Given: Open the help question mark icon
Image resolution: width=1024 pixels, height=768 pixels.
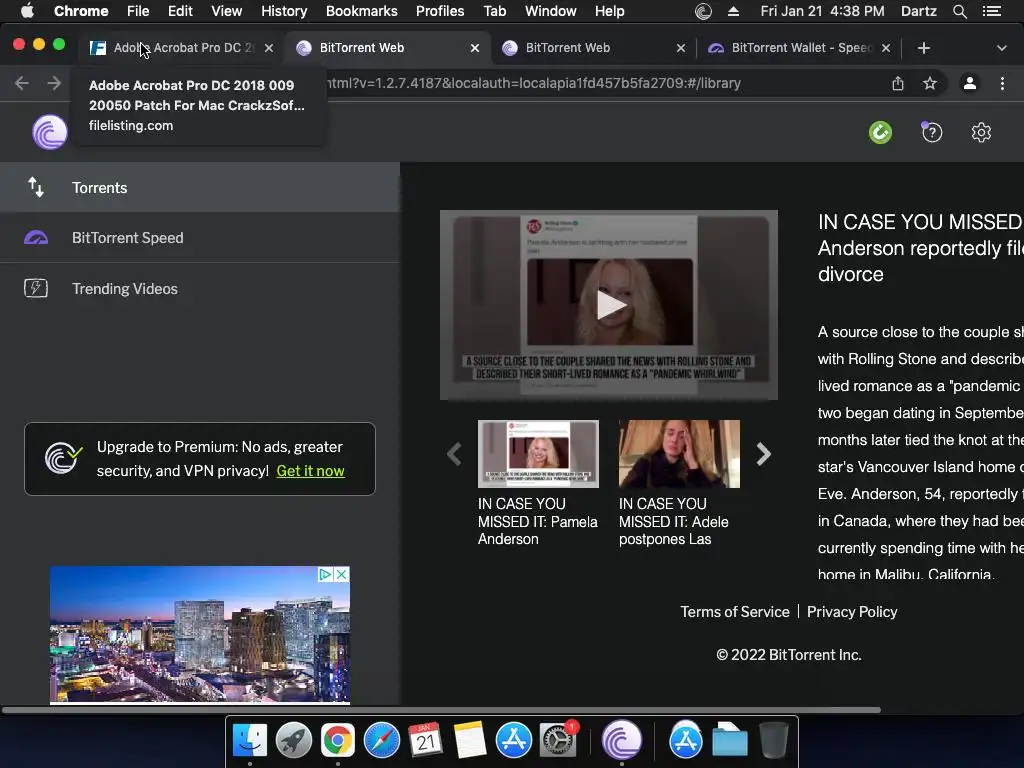Looking at the screenshot, I should (931, 133).
